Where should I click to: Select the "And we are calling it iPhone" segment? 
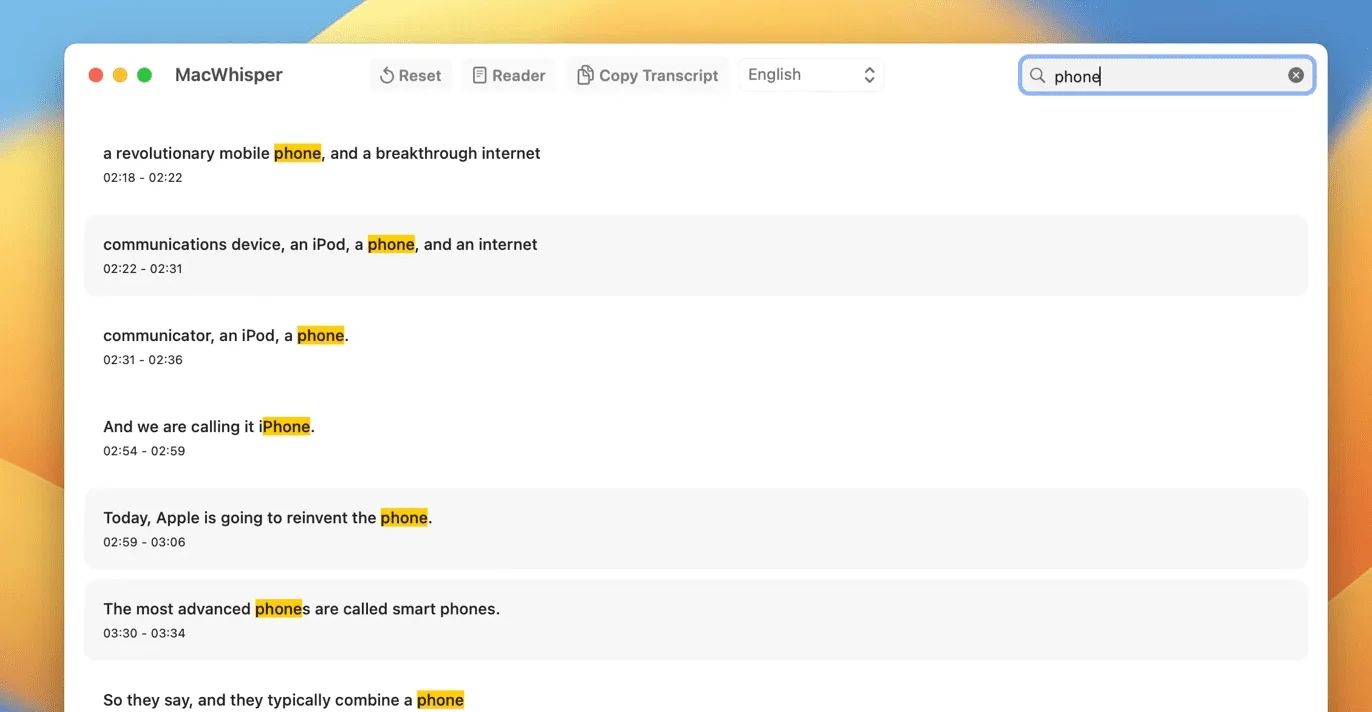click(x=696, y=437)
